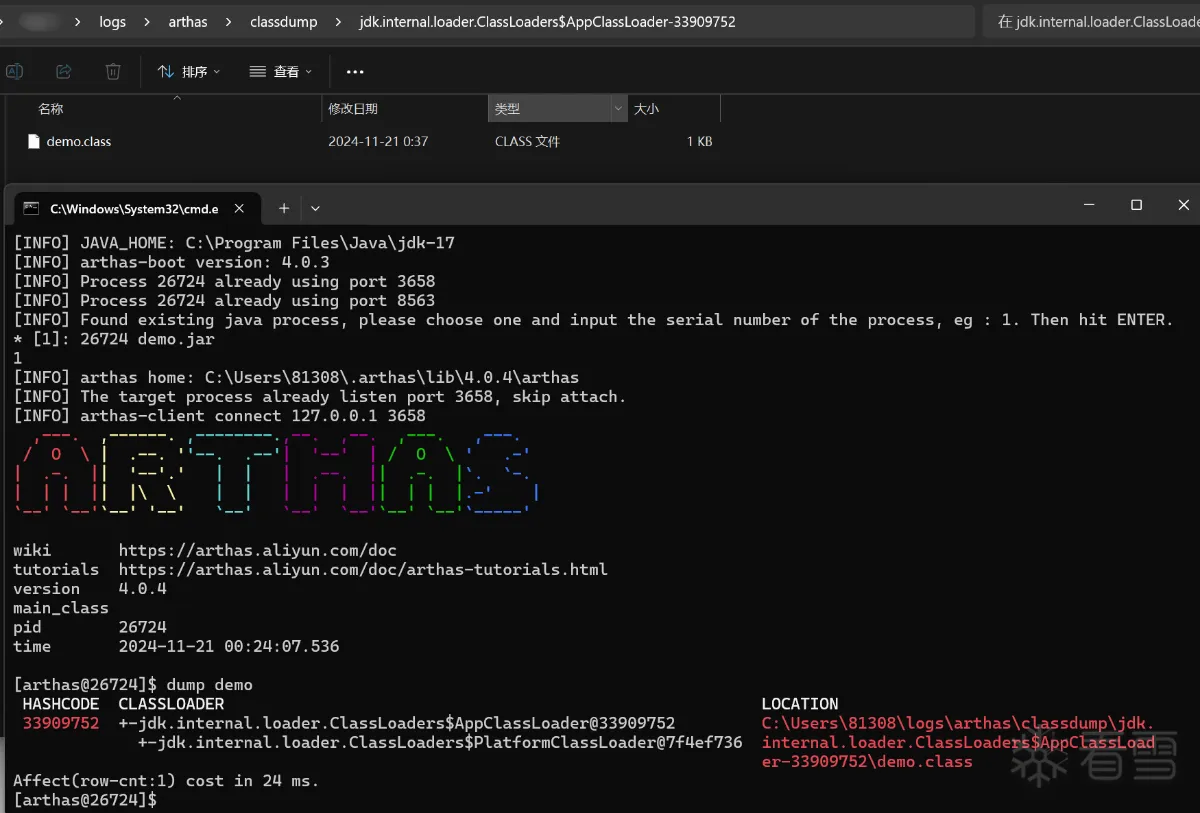The image size is (1200, 813).
Task: Open the 查看 view menu
Action: click(281, 71)
